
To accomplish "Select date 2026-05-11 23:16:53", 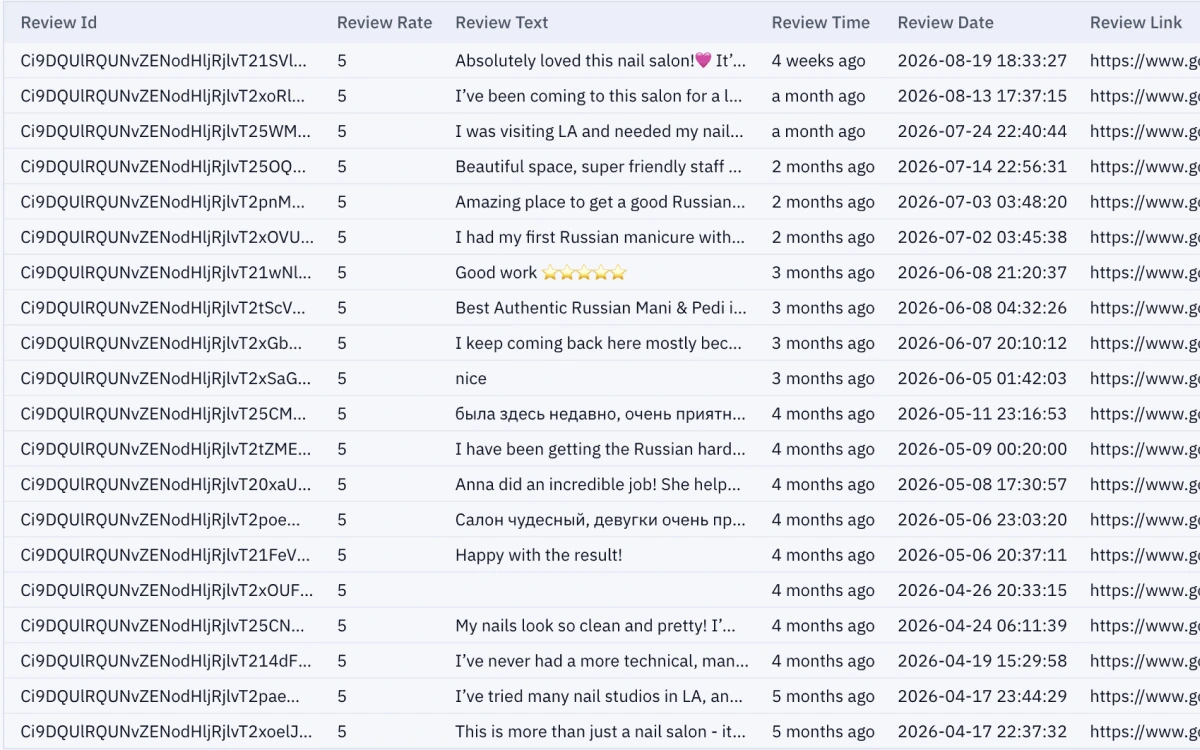I will (982, 414).
